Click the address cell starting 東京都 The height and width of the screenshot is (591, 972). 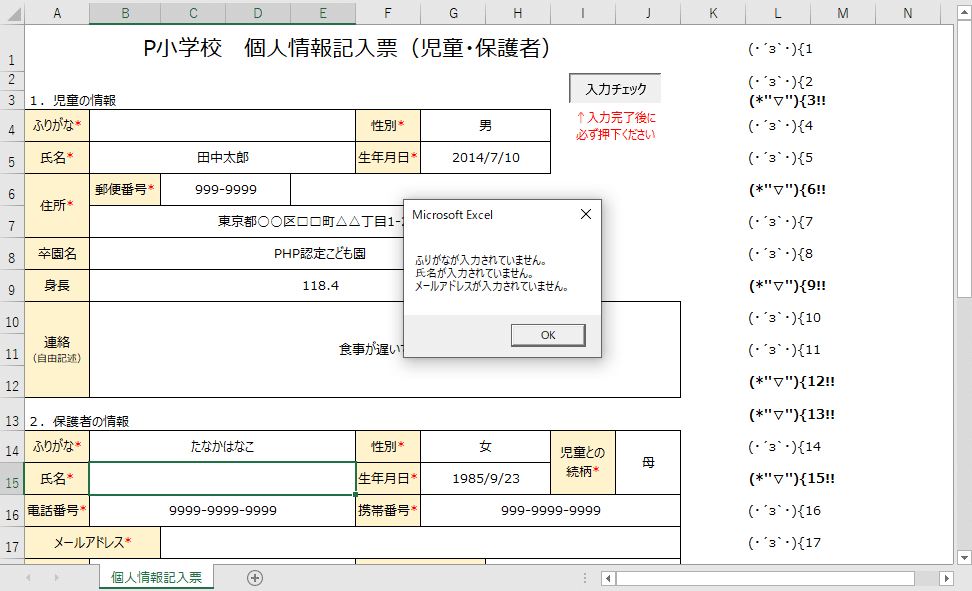pyautogui.click(x=246, y=221)
